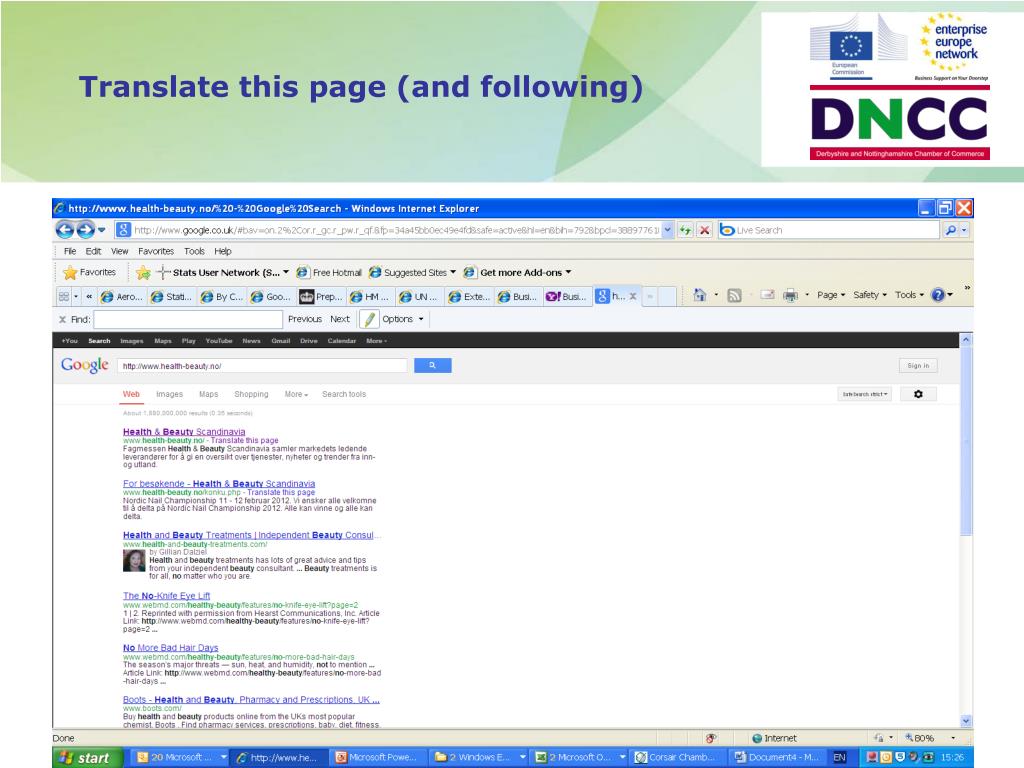Viewport: 1024px width, 768px height.
Task: Close the Find bar with the X
Action: point(63,319)
